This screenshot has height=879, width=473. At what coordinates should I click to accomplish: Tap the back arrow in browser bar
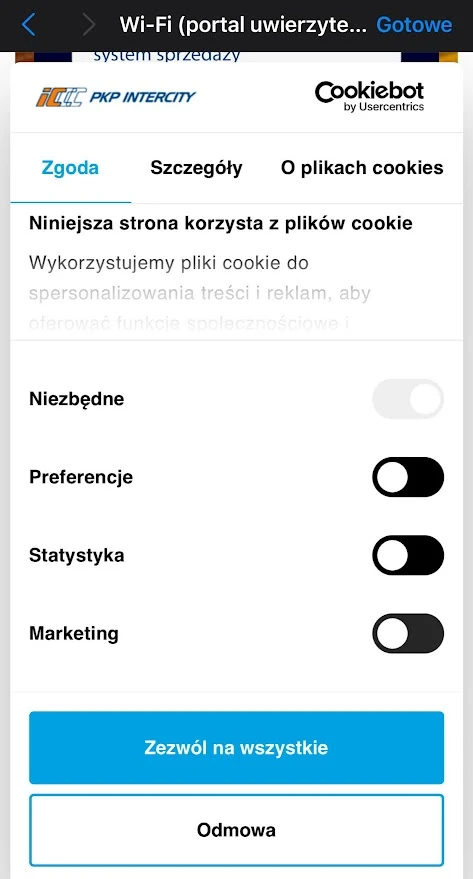coord(28,25)
